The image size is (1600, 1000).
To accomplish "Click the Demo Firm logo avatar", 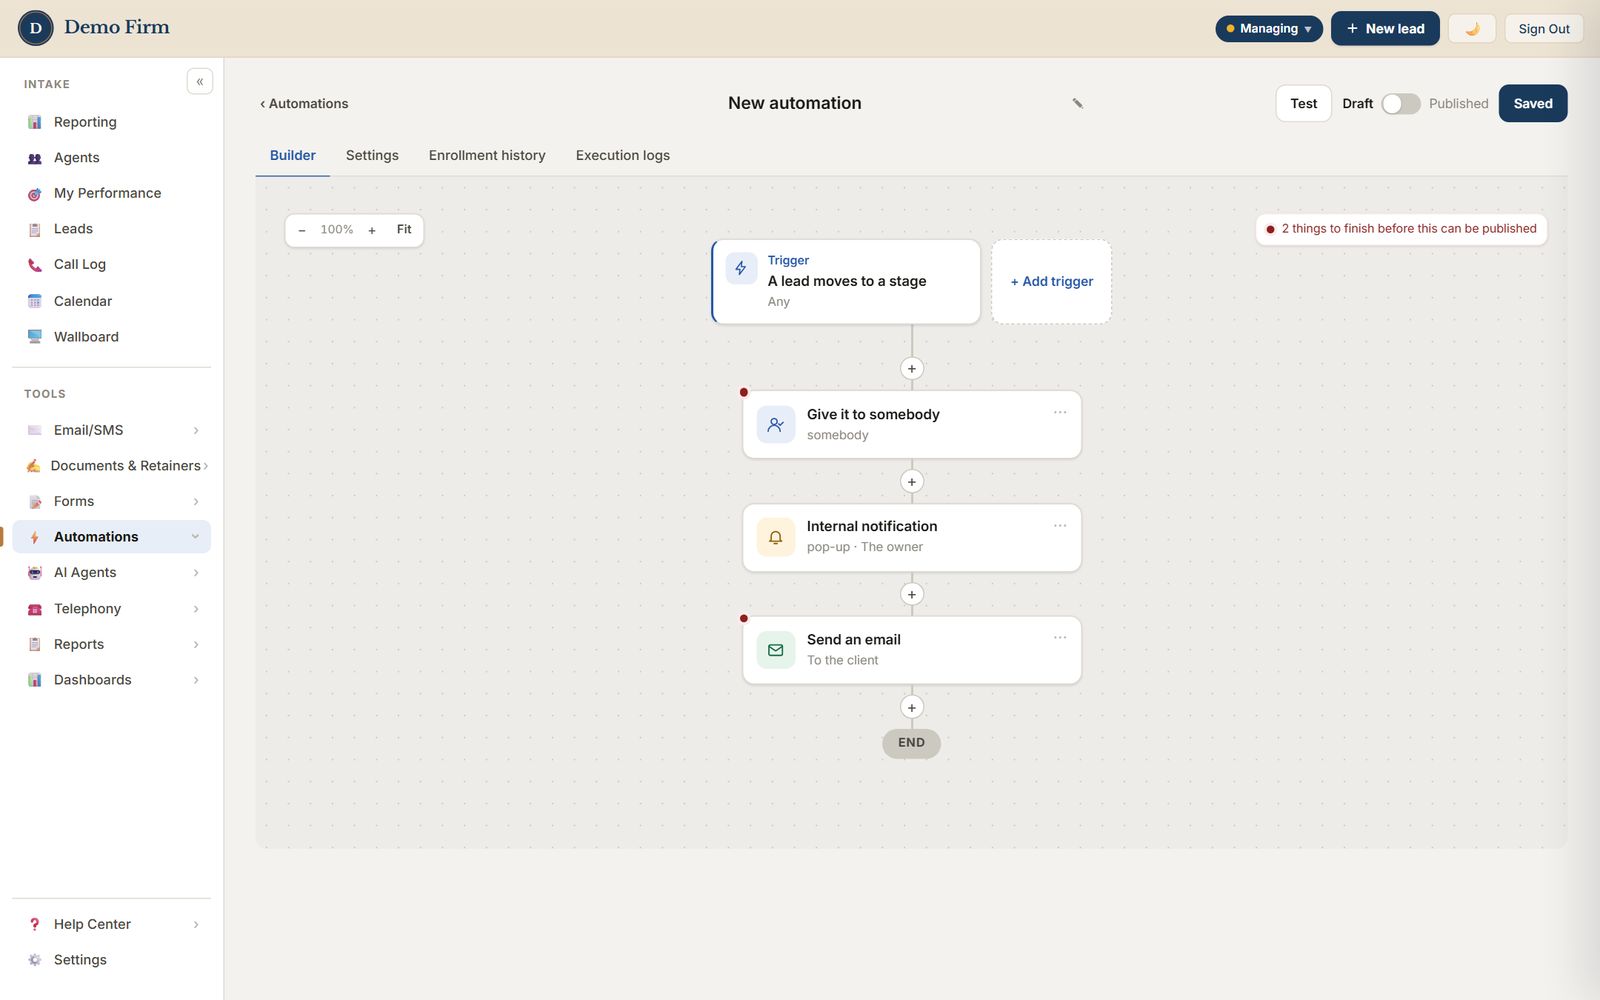I will (x=36, y=28).
